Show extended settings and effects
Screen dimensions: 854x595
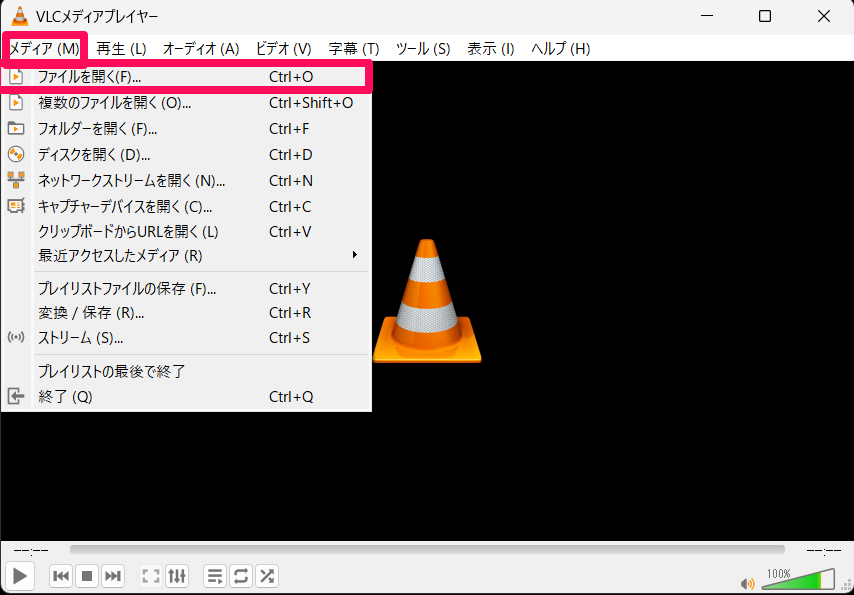click(x=177, y=575)
